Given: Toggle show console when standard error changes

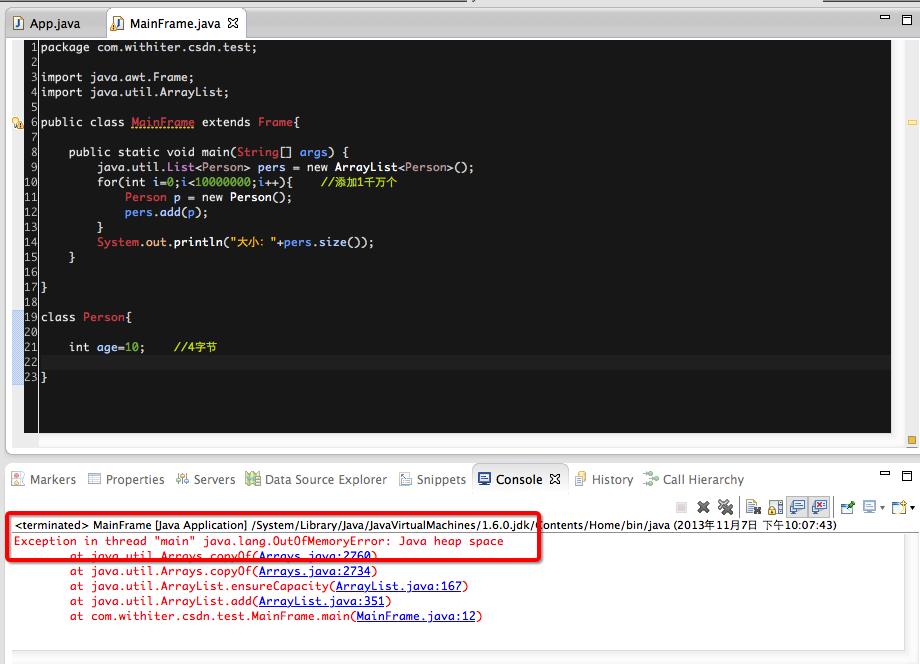Looking at the screenshot, I should [x=819, y=507].
